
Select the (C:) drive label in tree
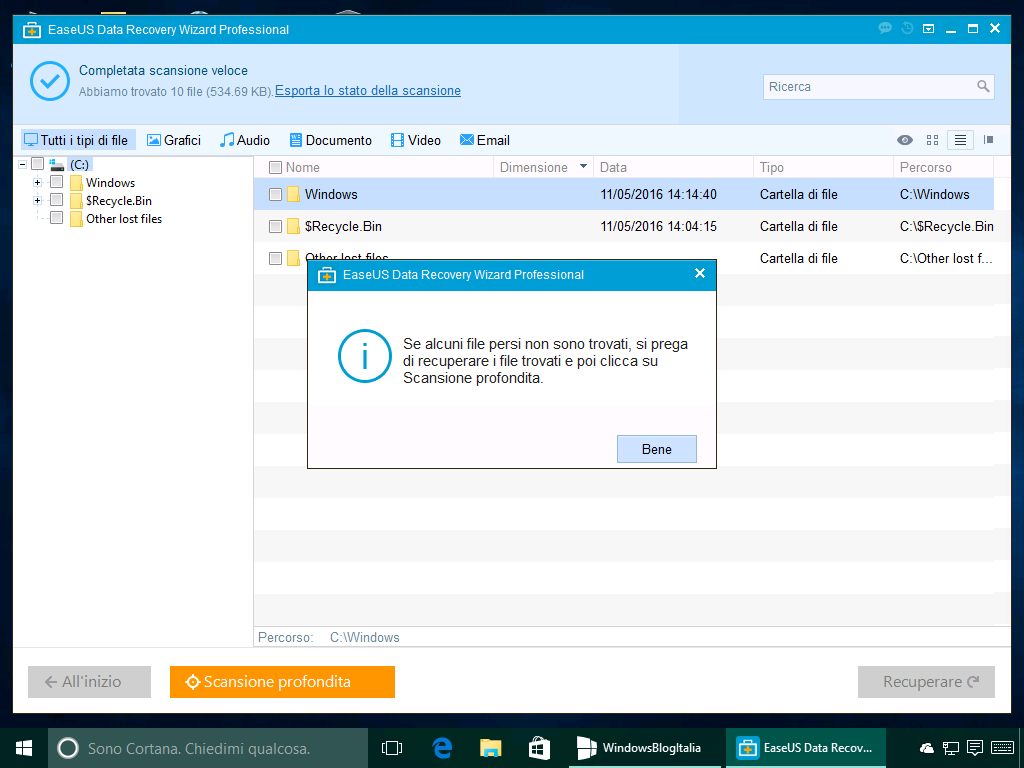click(79, 165)
